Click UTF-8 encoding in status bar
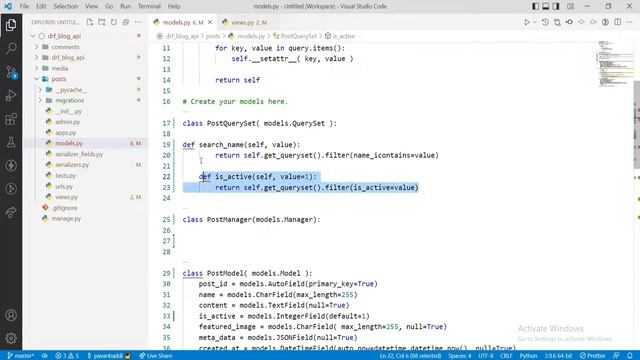The height and width of the screenshot is (360, 640). 485,356
